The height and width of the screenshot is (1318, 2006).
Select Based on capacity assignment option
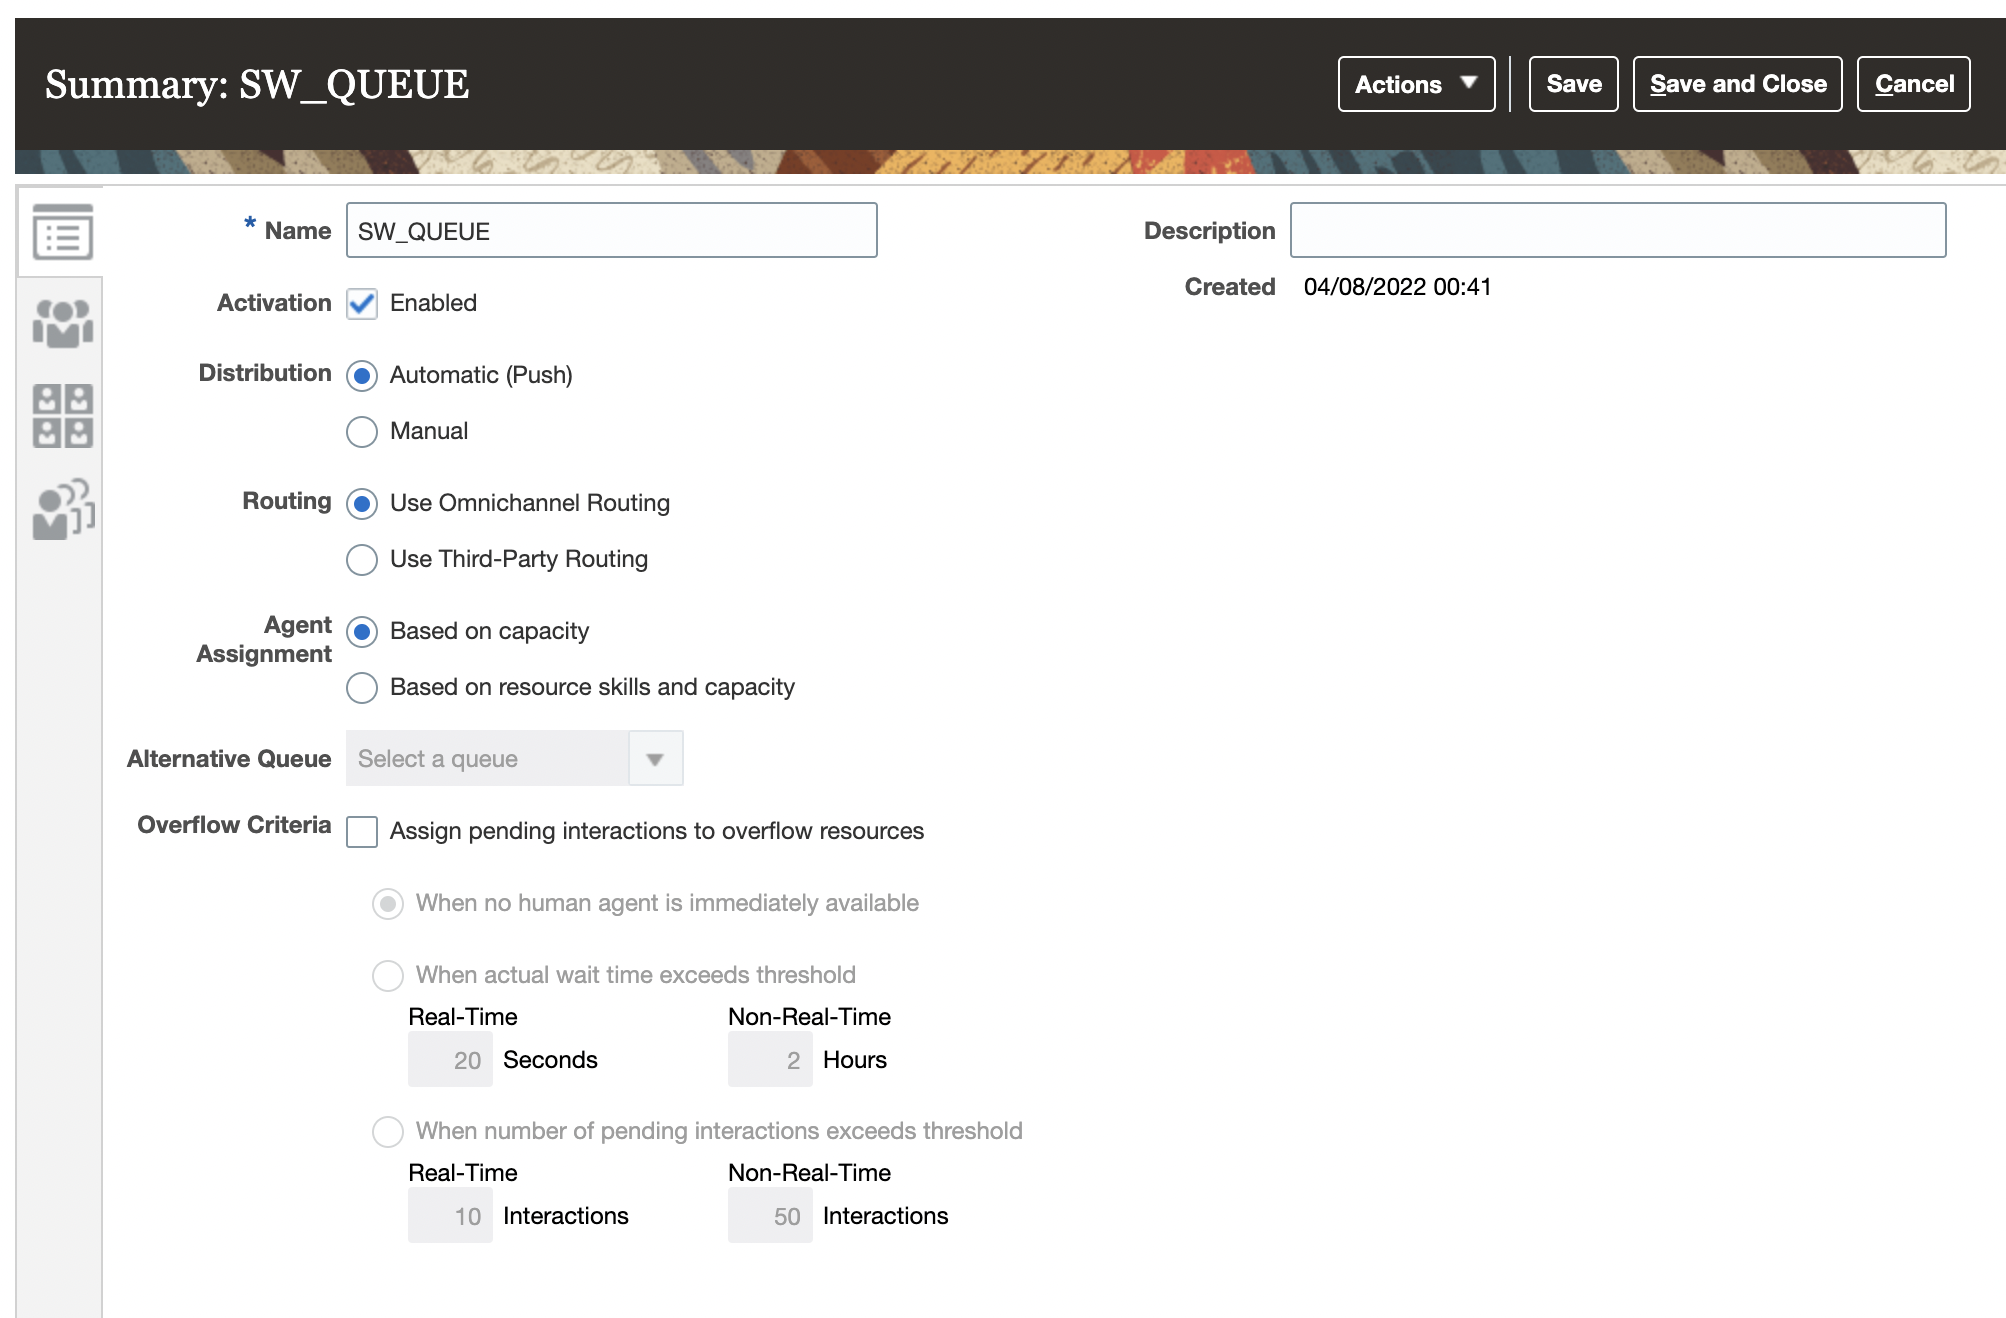point(362,632)
